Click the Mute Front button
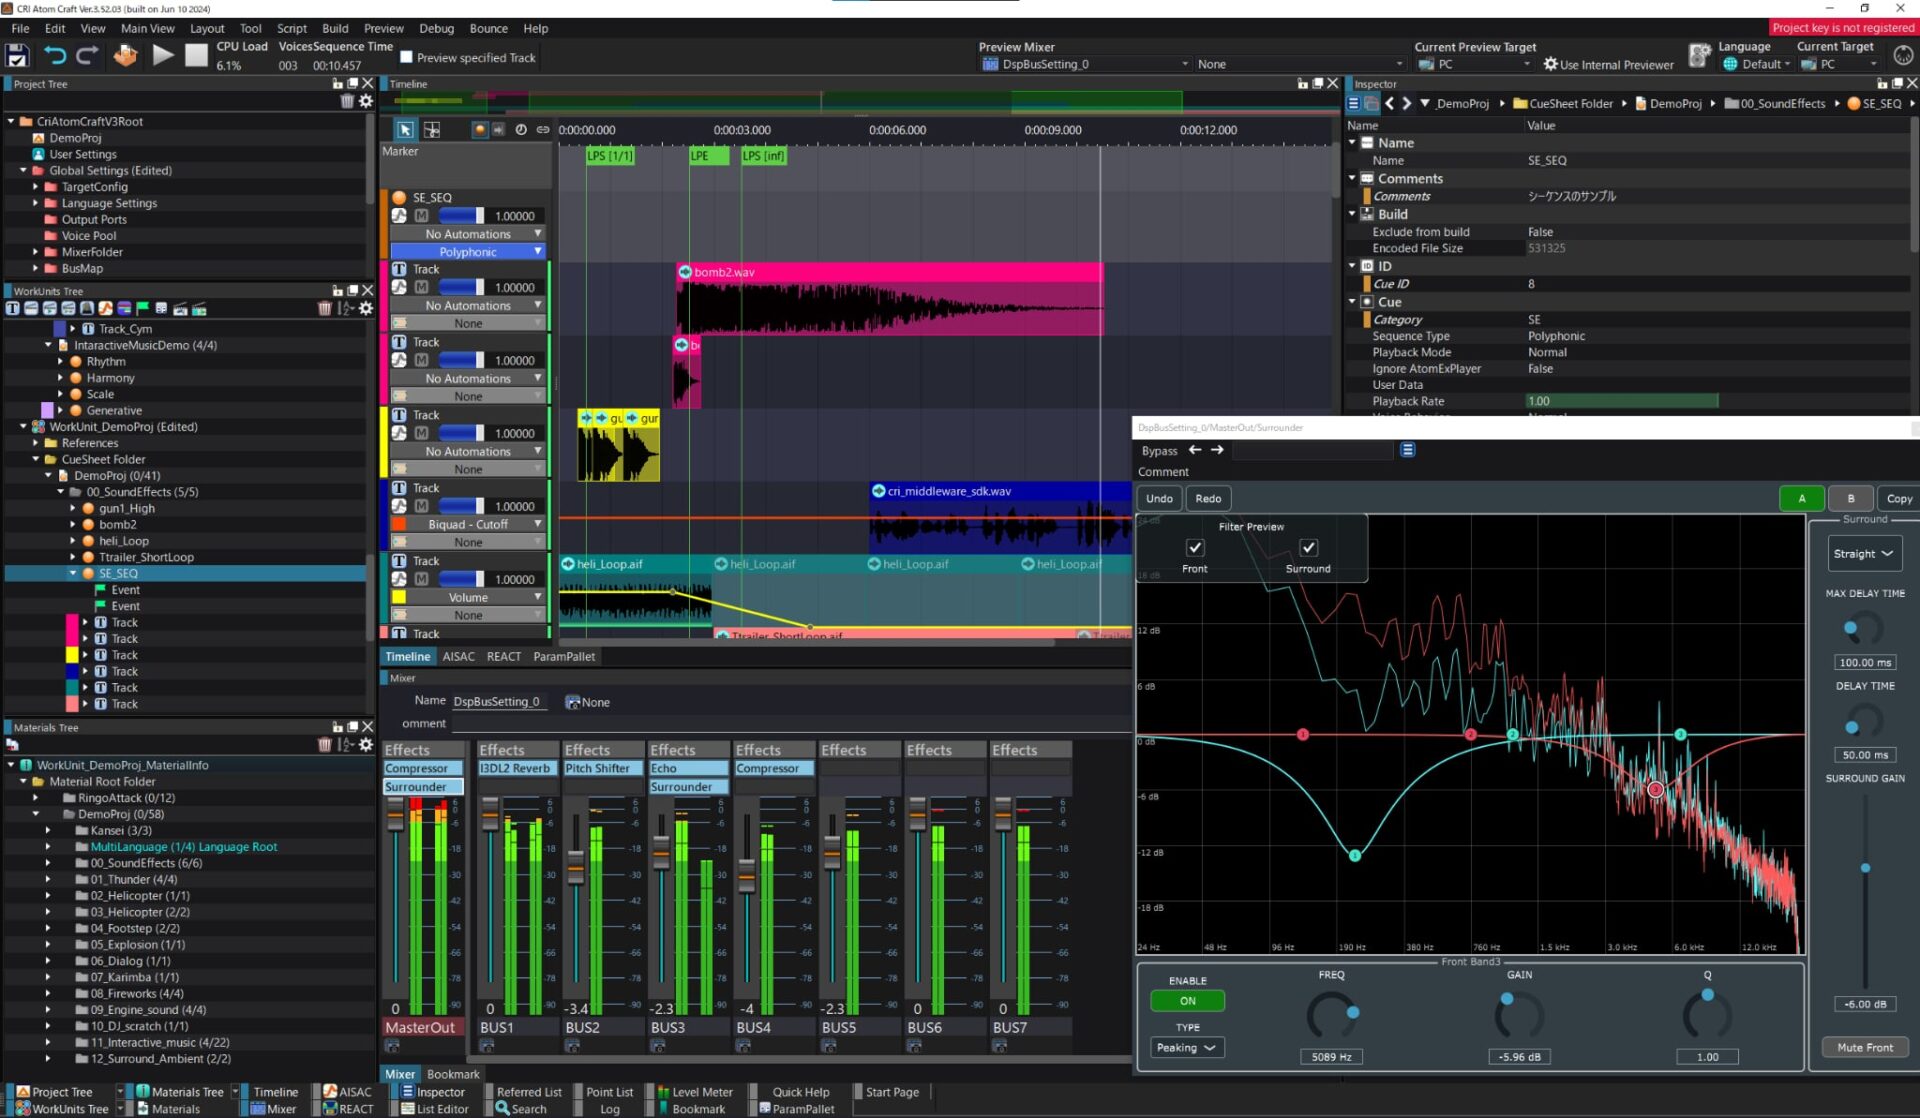Screen dimensions: 1920x1118 1864,1048
